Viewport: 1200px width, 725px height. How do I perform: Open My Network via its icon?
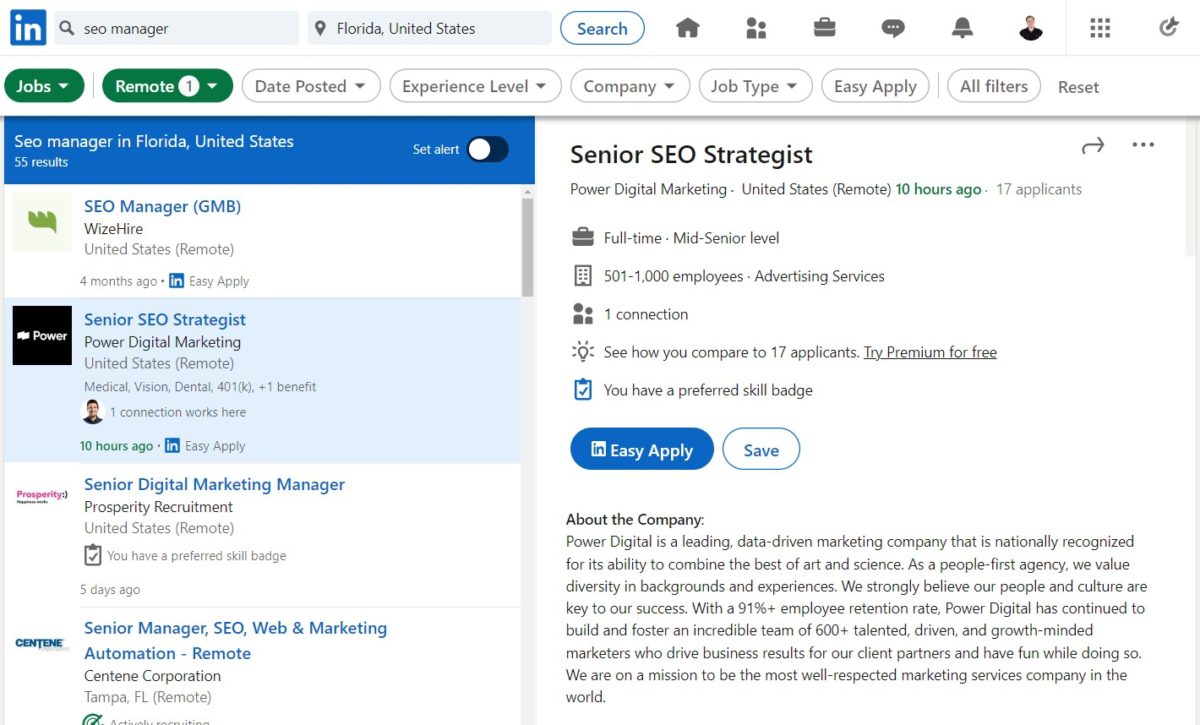756,27
